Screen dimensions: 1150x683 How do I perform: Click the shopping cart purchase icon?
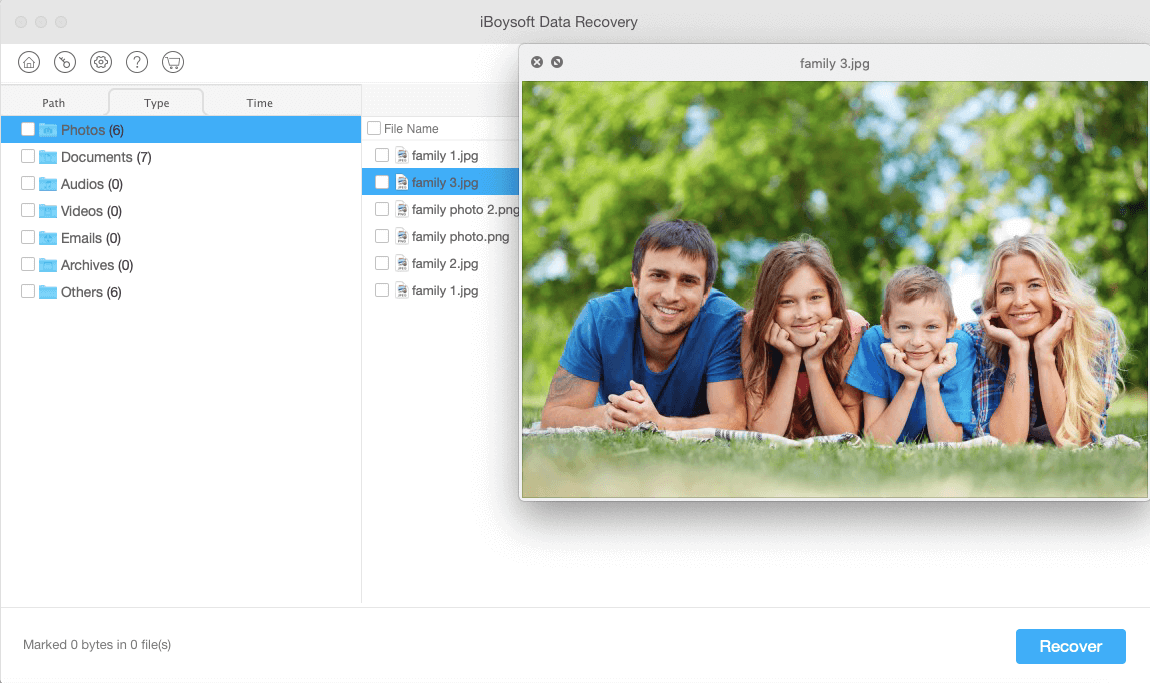pos(172,61)
